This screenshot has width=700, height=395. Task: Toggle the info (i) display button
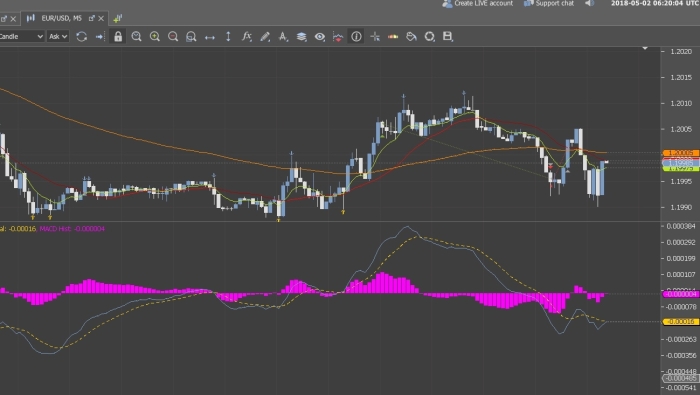[x=356, y=37]
